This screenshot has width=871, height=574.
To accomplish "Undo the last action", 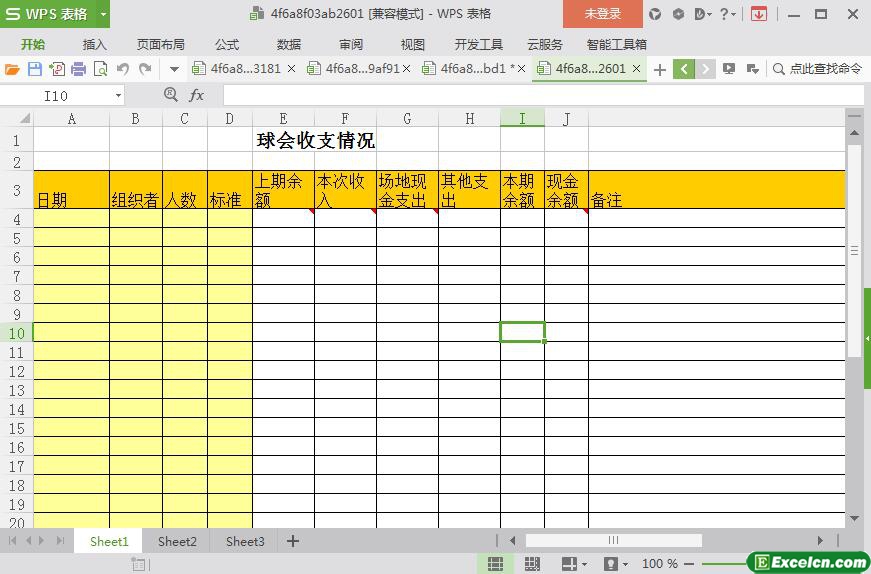I will (x=123, y=69).
